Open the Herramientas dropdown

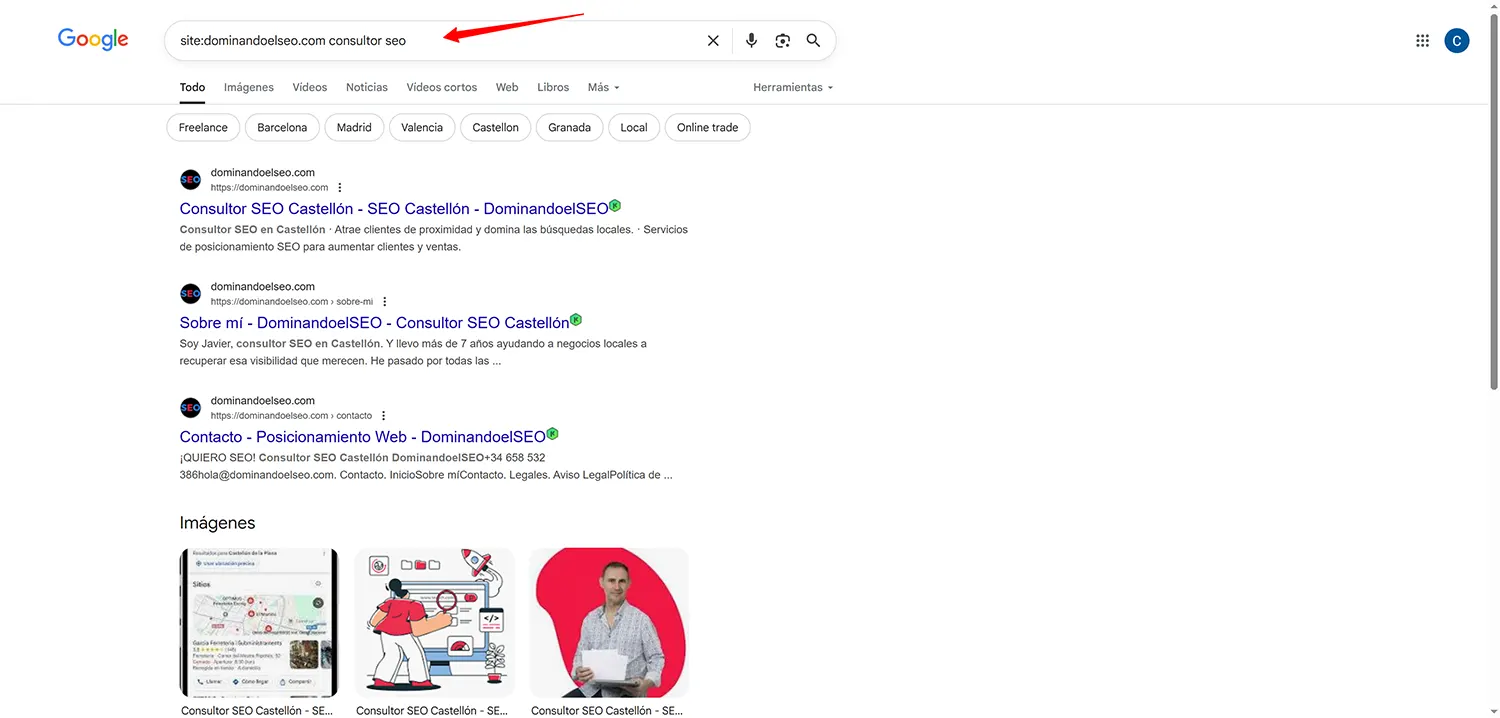click(793, 87)
